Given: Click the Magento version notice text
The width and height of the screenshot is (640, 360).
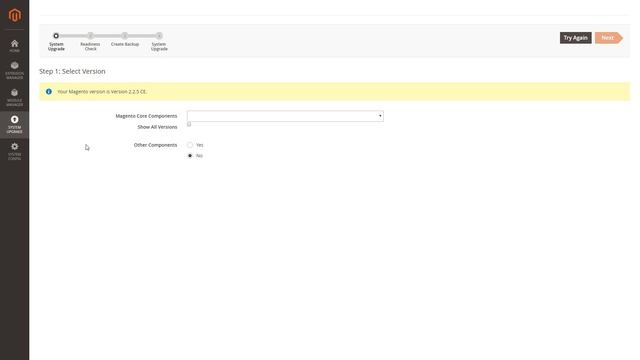Looking at the screenshot, I should coord(102,92).
